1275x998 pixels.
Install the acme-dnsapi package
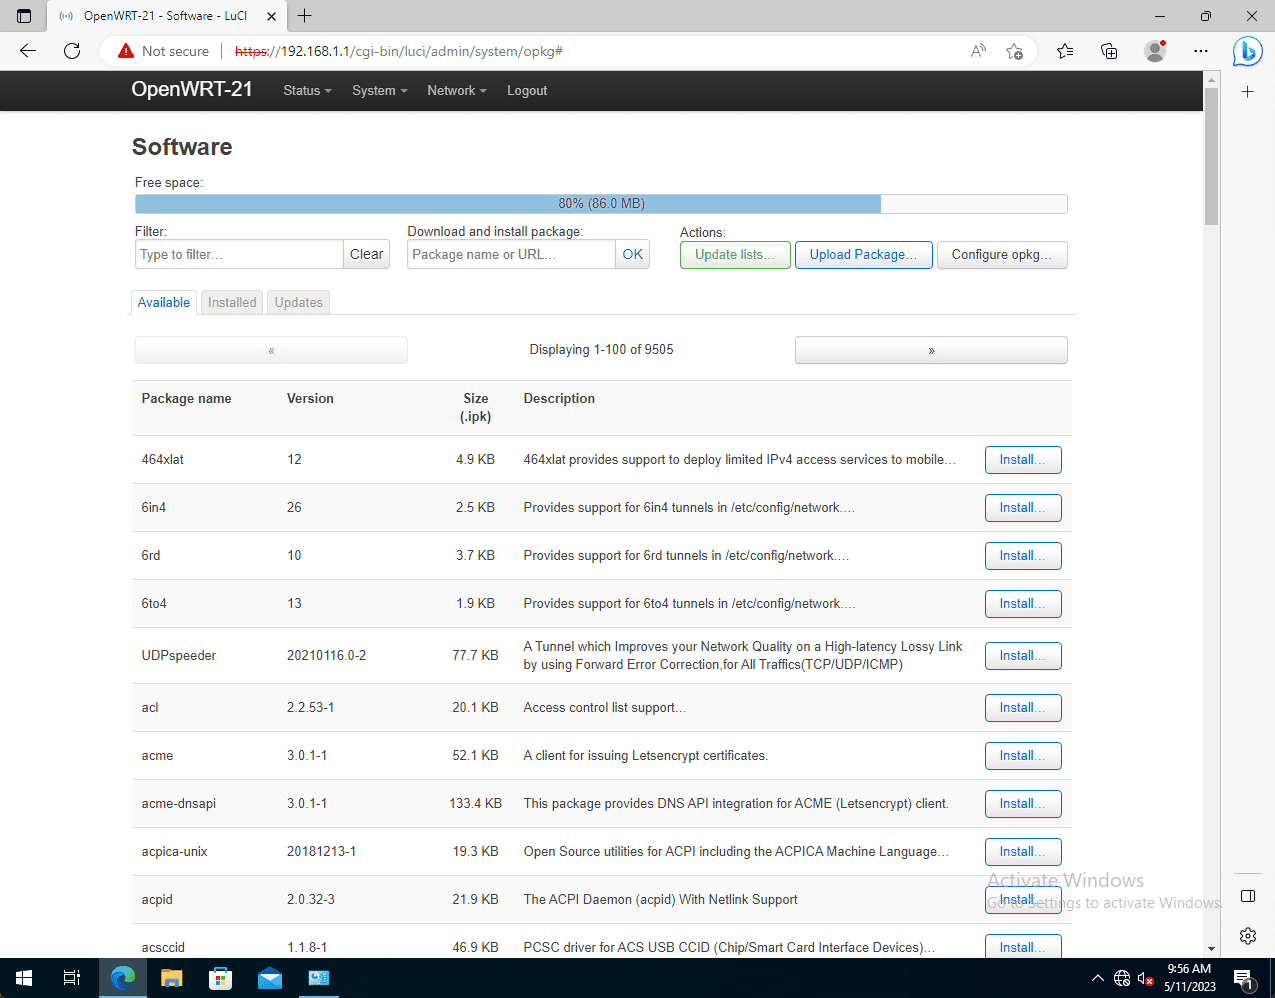click(1023, 804)
